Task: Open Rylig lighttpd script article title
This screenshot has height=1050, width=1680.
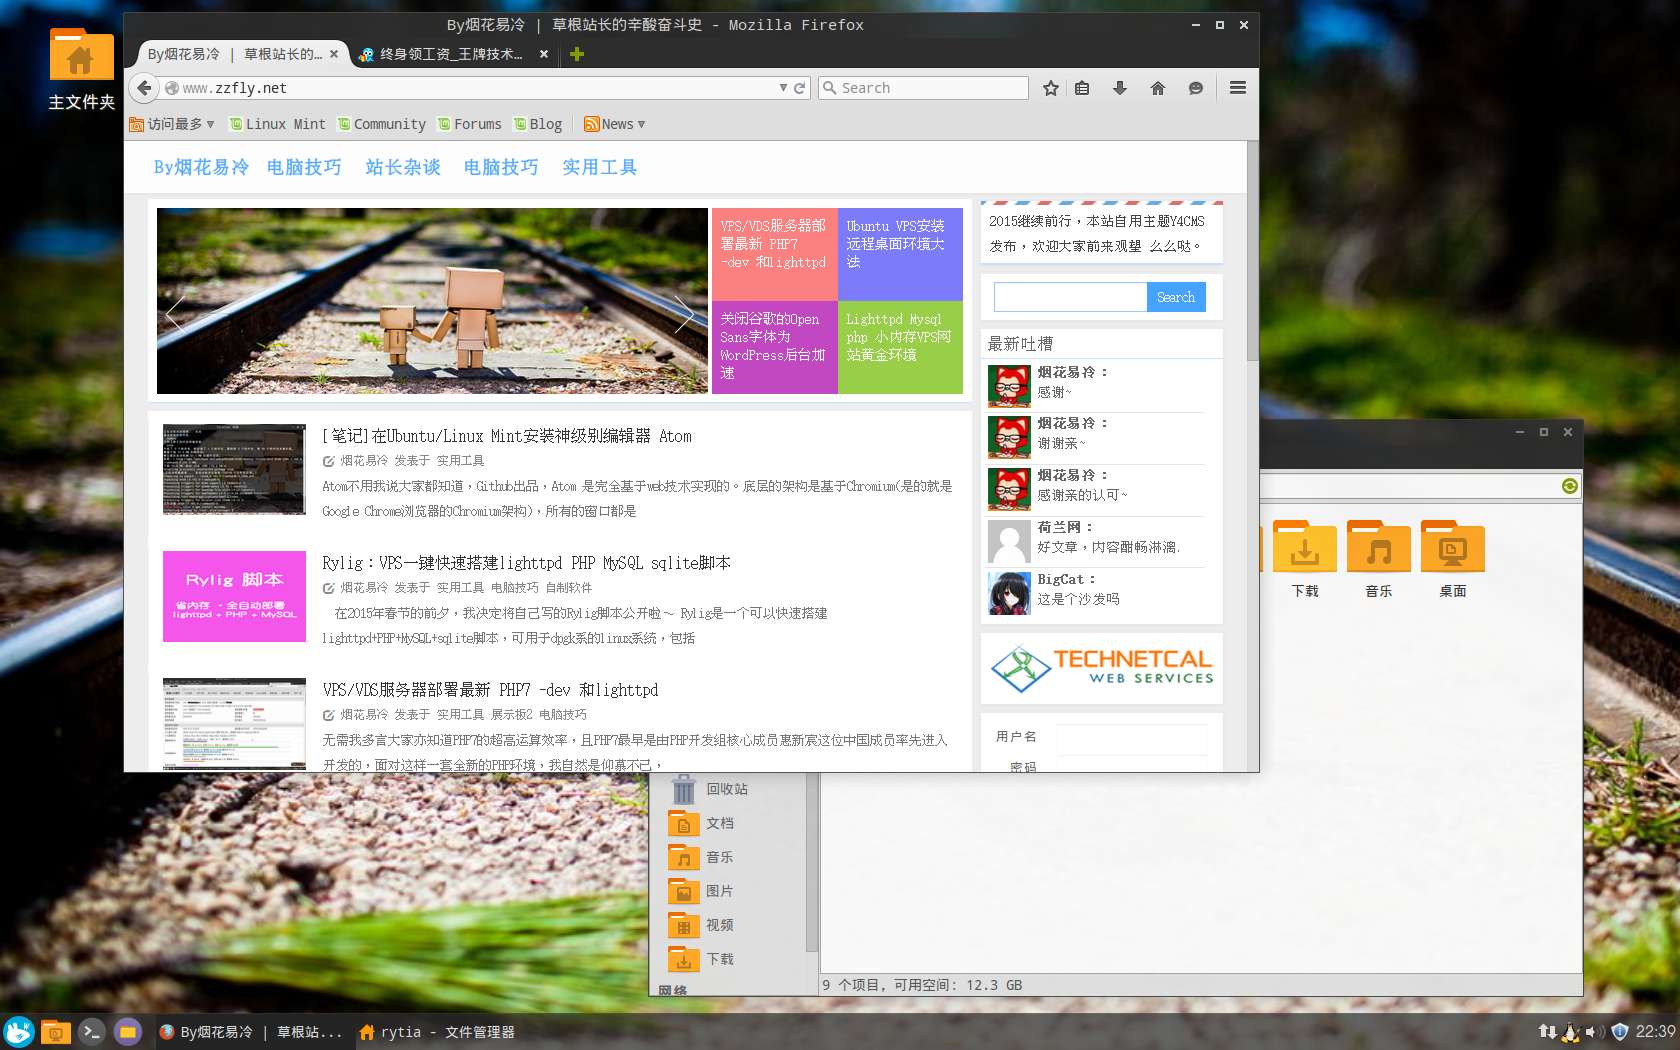Action: (x=526, y=563)
